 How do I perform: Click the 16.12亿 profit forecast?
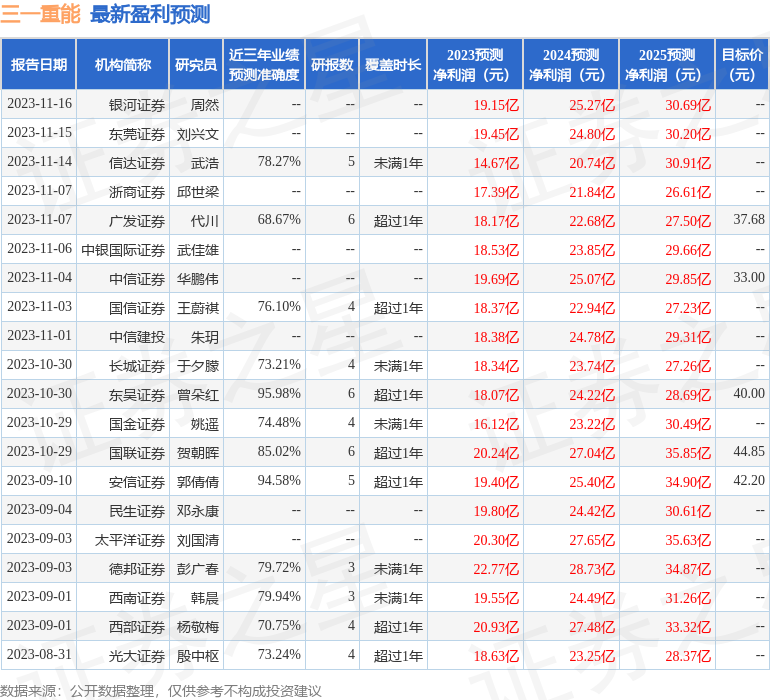pos(496,423)
